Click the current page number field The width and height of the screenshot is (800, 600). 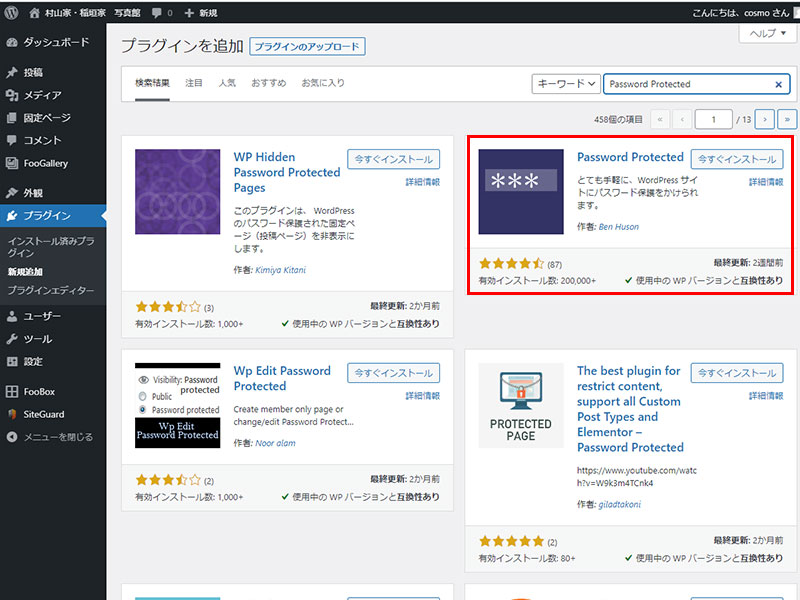click(x=714, y=119)
